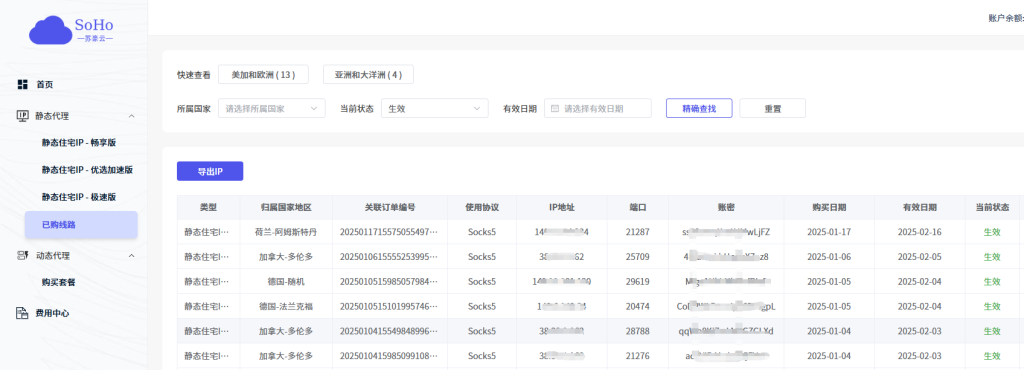The image size is (1024, 370).
Task: Click order number 2025010415549848996
Action: coord(389,331)
